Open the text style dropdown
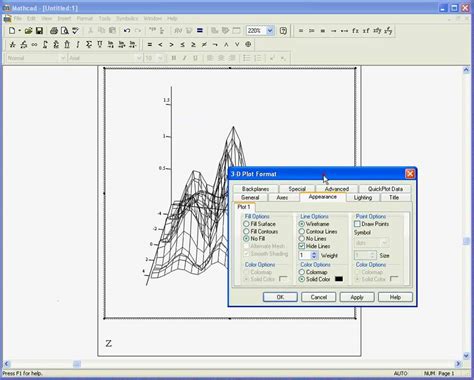This screenshot has width=474, height=380. pyautogui.click(x=62, y=58)
